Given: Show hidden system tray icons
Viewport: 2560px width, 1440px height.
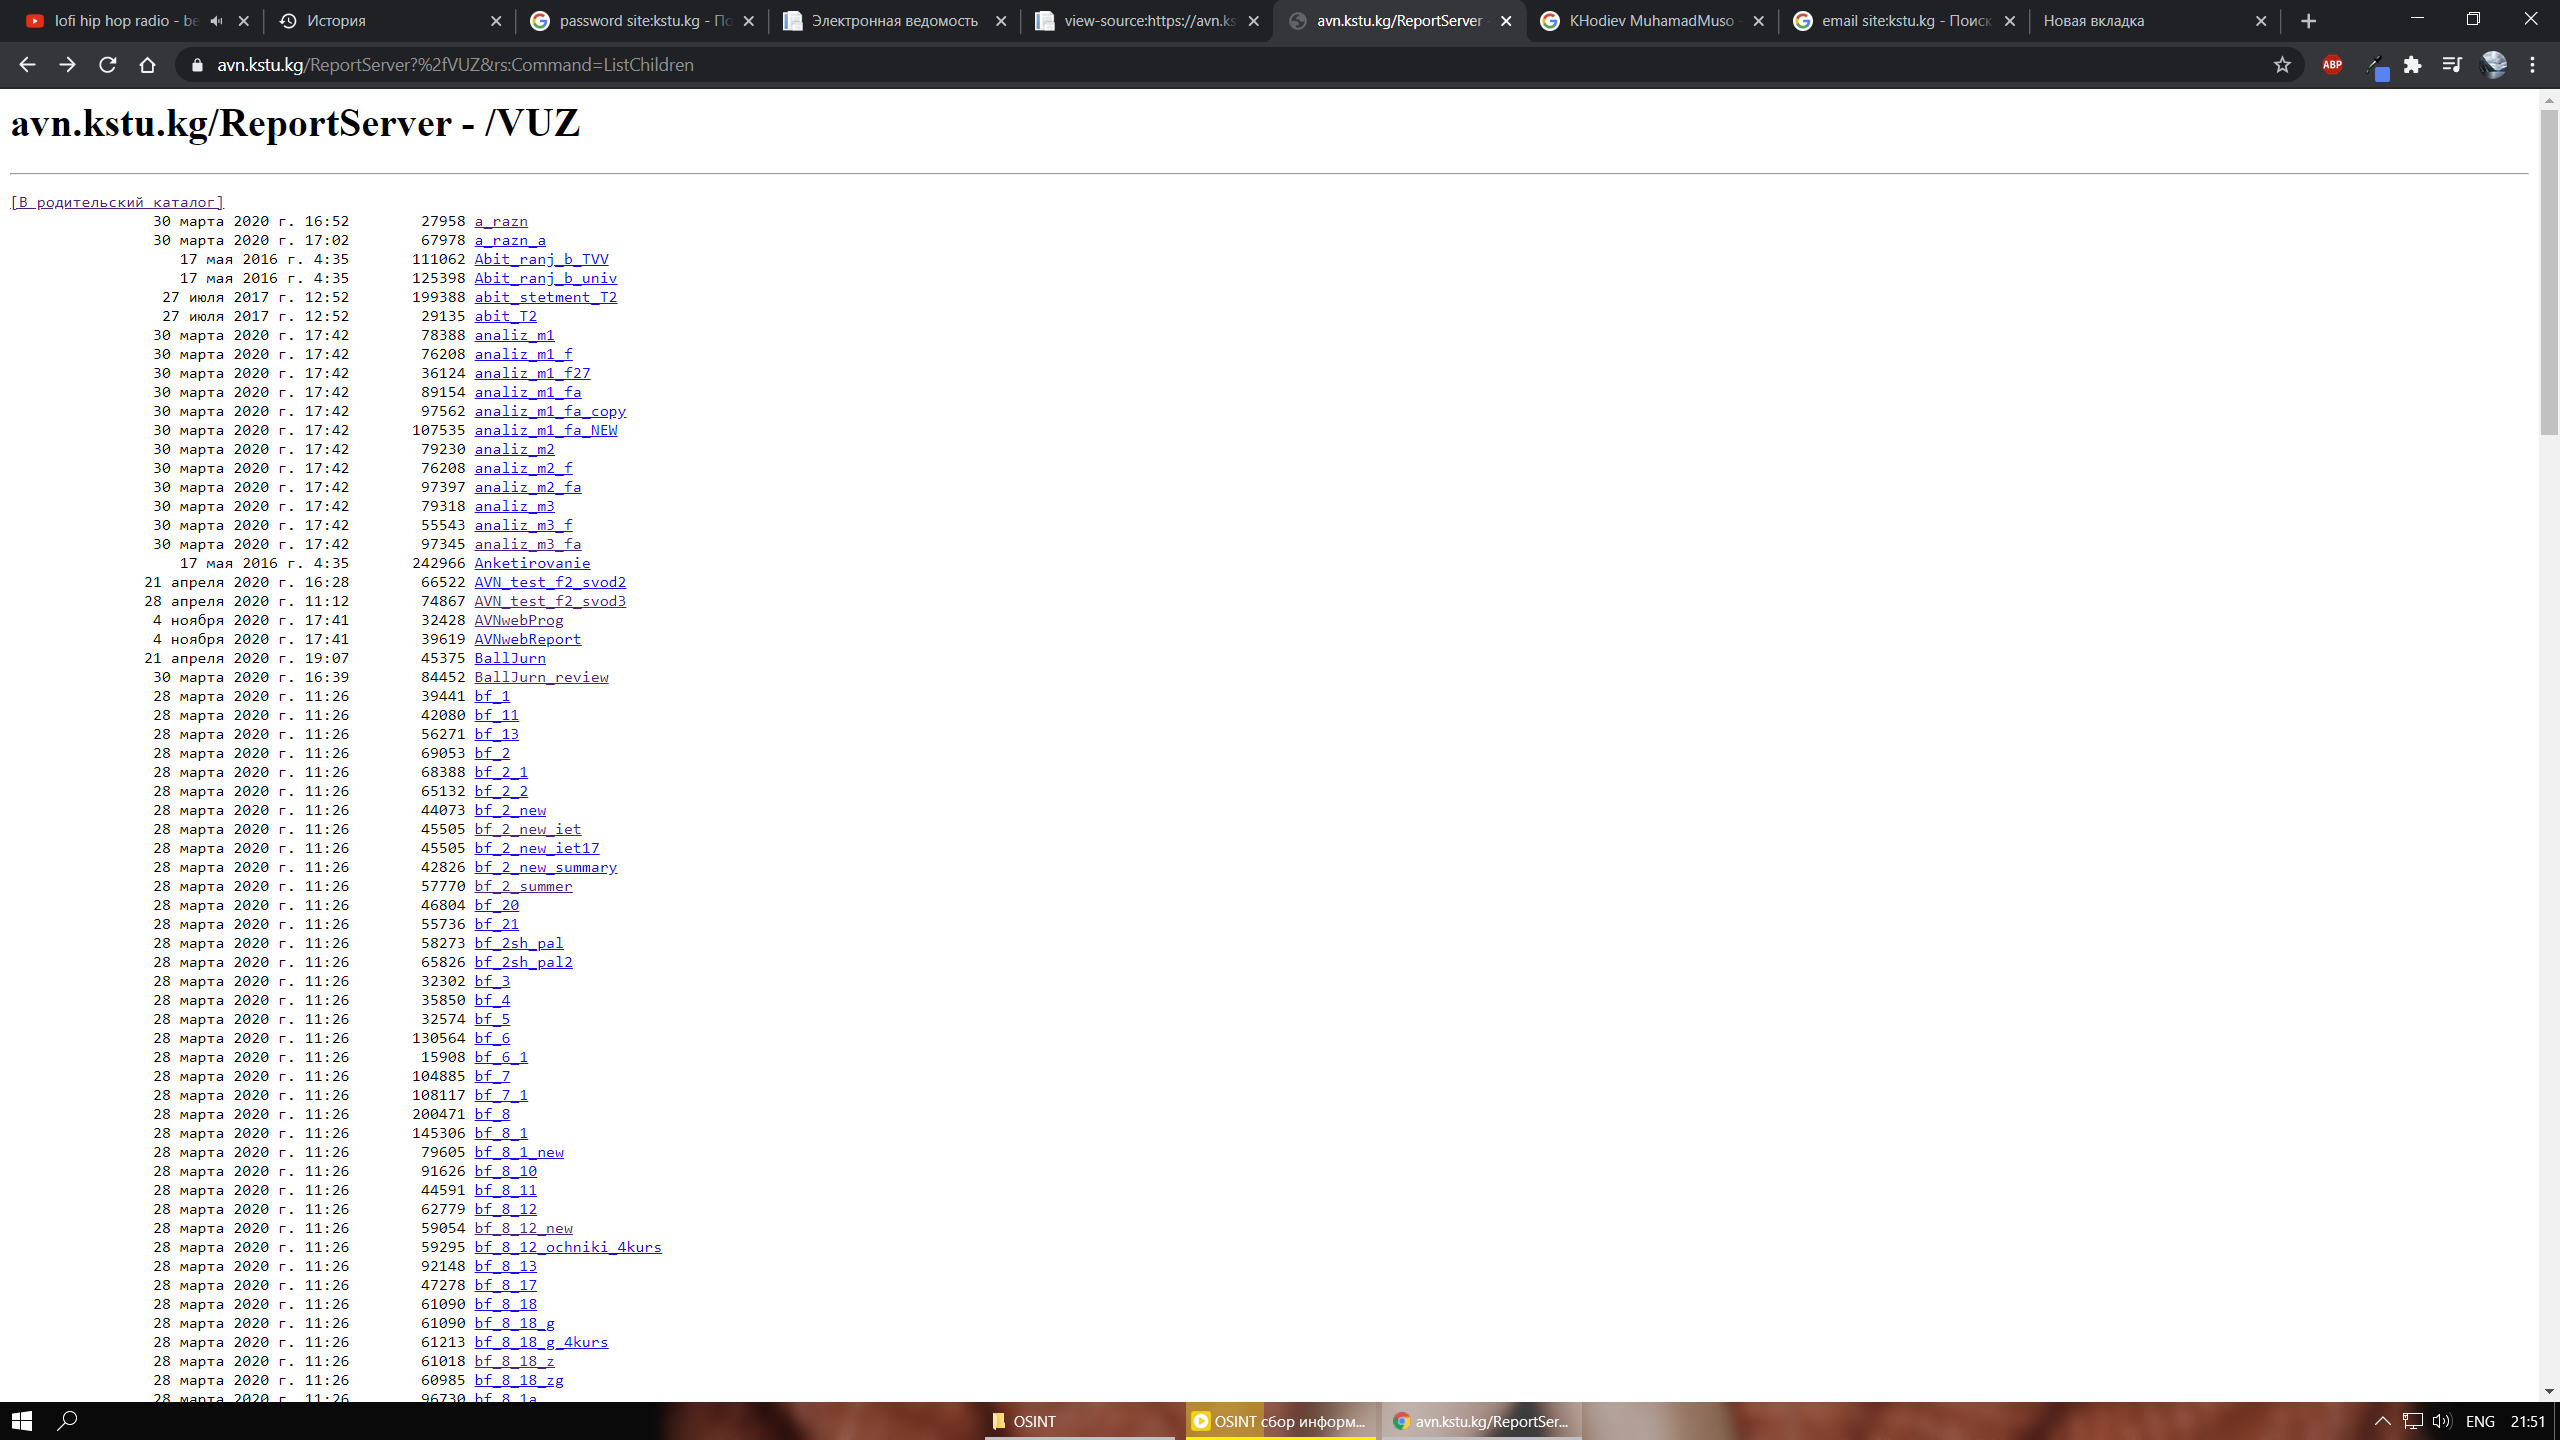Looking at the screenshot, I should (2383, 1421).
